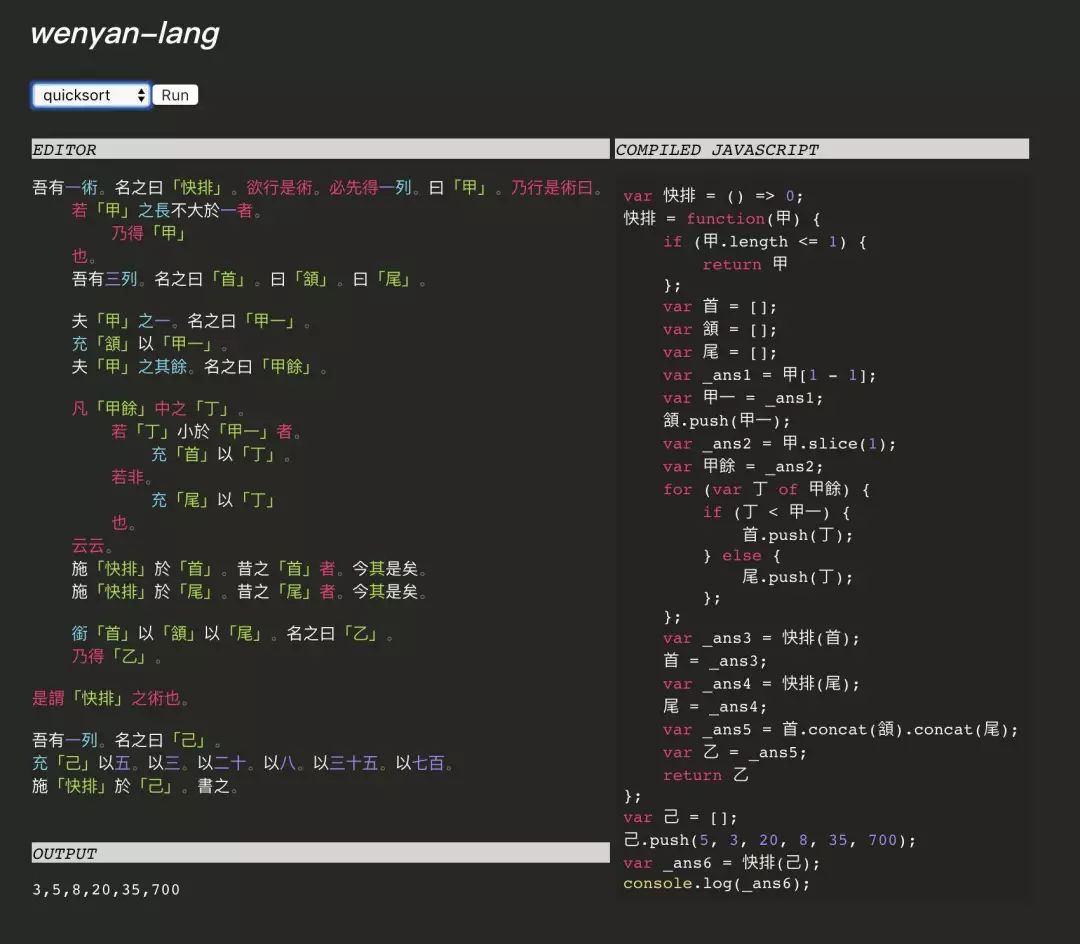Click compiled line 快排 = function(甲)
The height and width of the screenshot is (944, 1080).
[722, 218]
